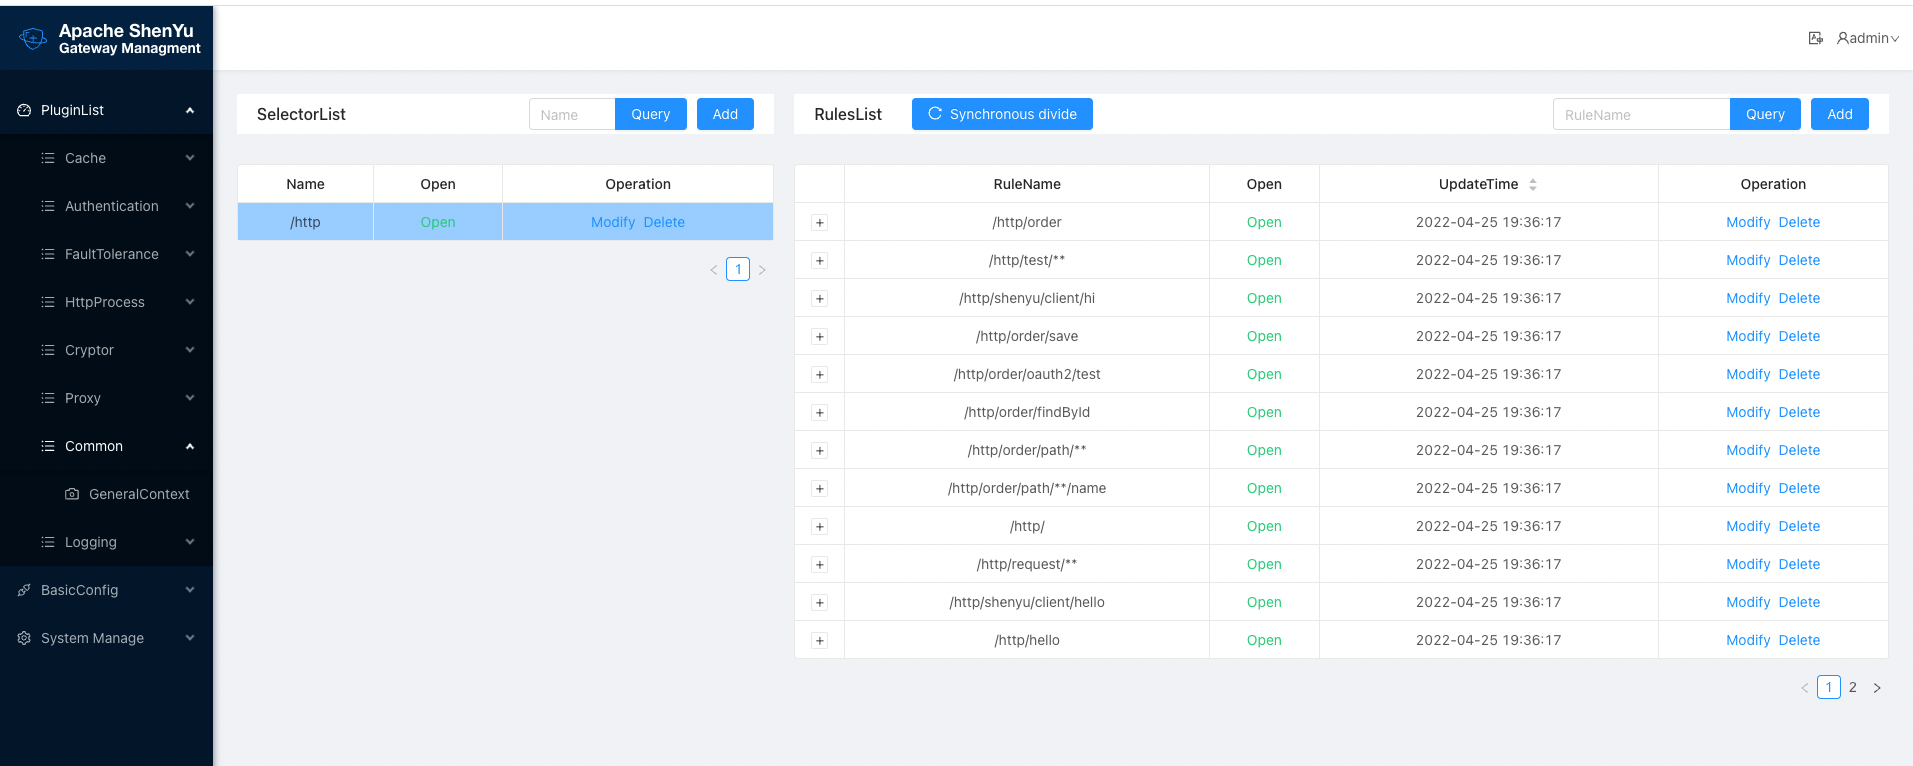The image size is (1913, 766).
Task: Click the import/export icon beside admin
Action: (1815, 38)
